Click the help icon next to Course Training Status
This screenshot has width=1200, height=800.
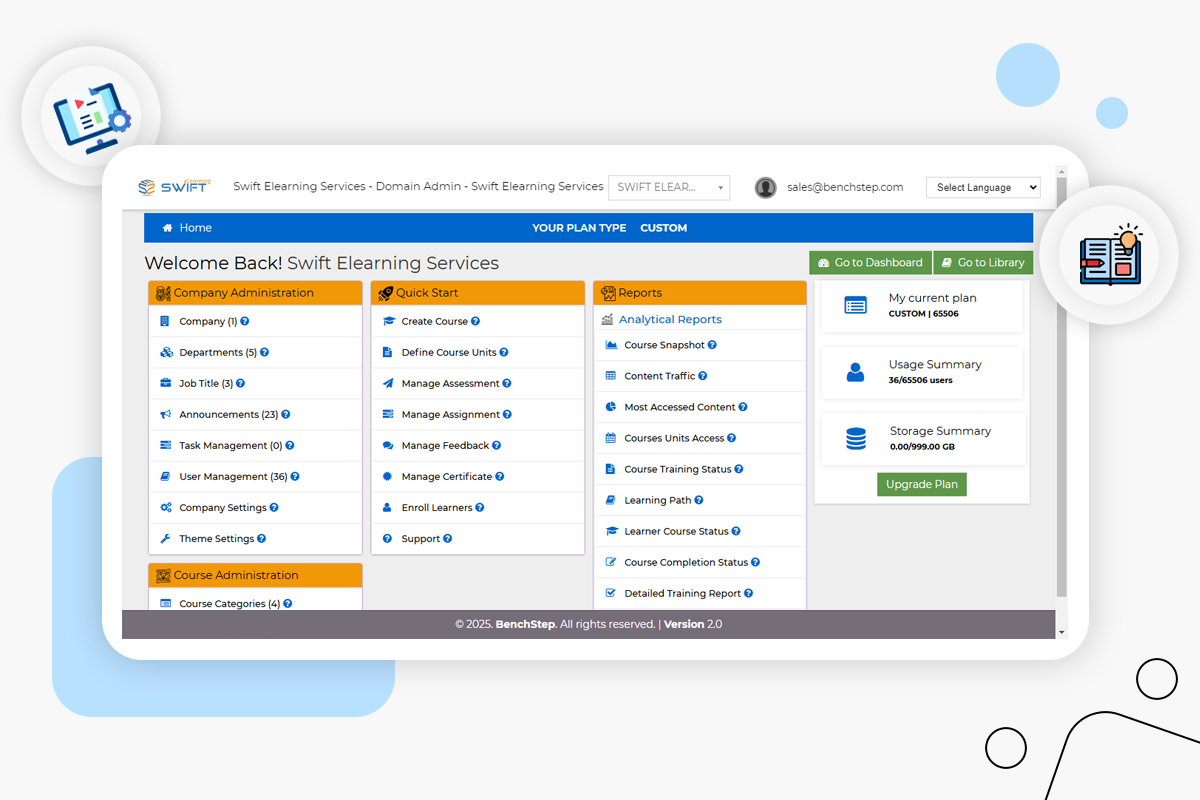(x=739, y=470)
